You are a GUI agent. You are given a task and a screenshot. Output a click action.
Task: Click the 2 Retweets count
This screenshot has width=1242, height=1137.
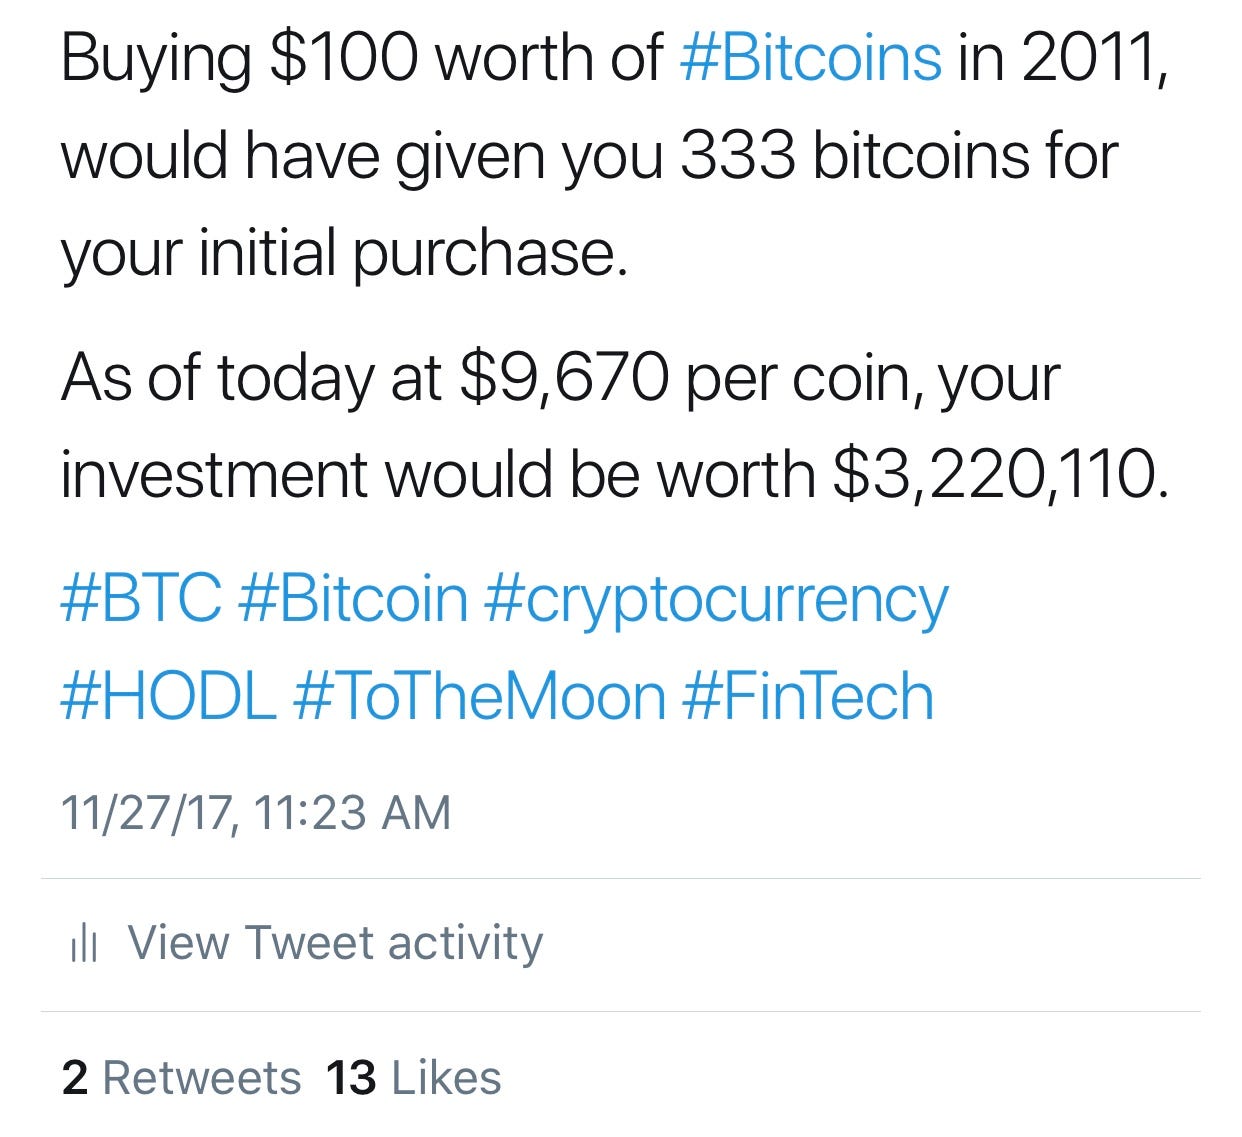(x=185, y=1078)
